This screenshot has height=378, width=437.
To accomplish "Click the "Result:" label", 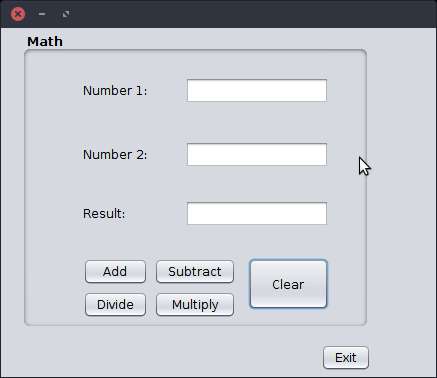I will (x=104, y=214).
